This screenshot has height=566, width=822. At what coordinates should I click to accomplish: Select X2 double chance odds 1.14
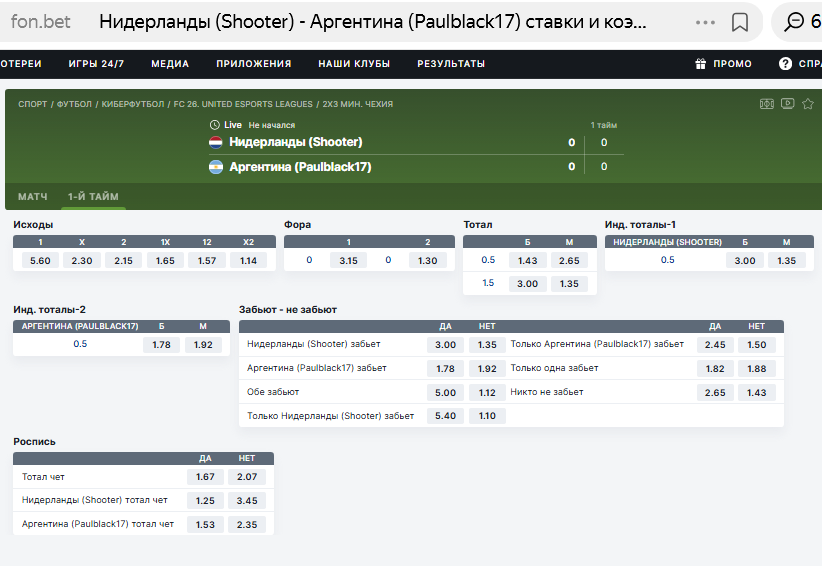248,260
